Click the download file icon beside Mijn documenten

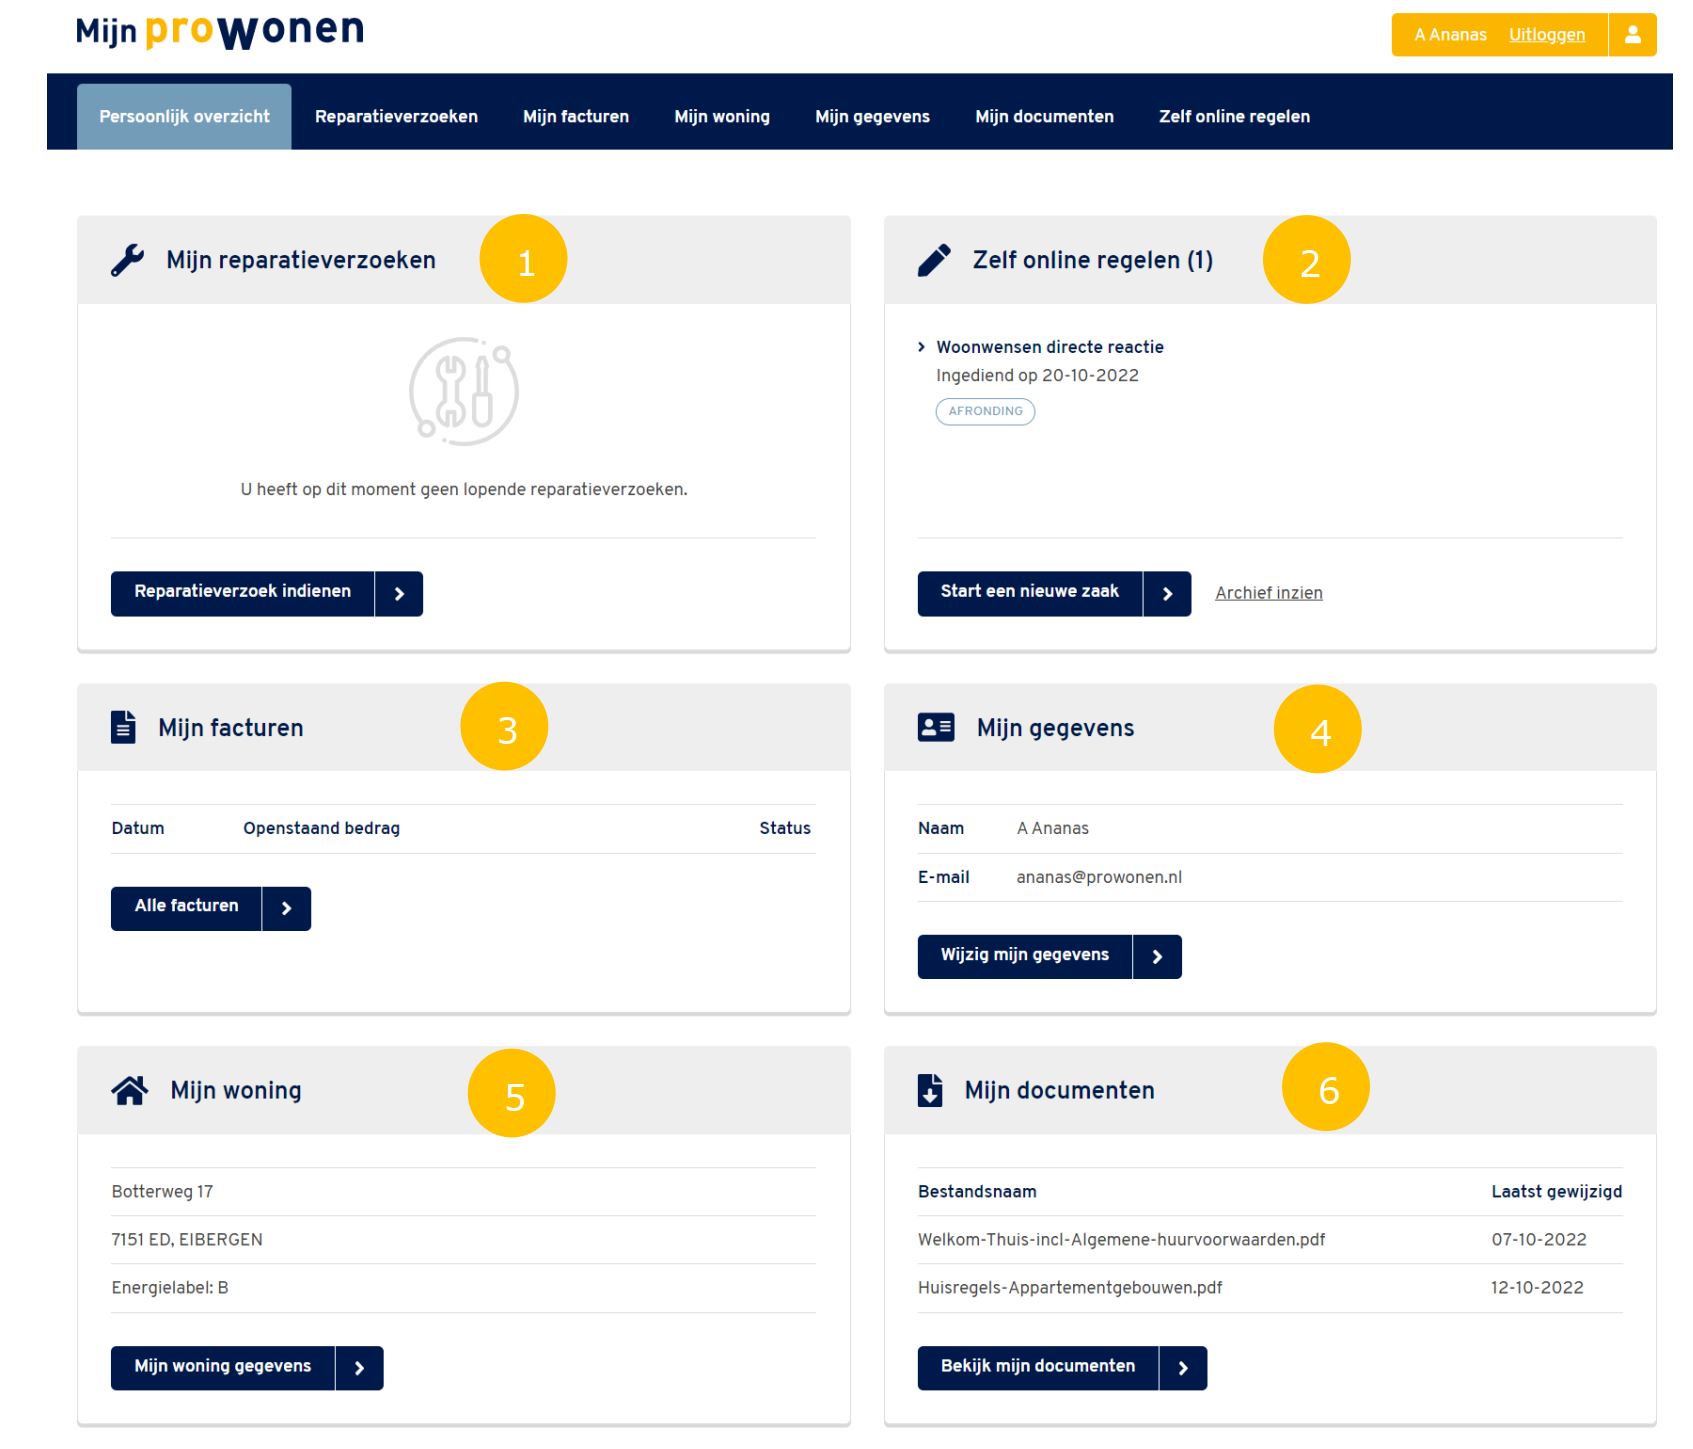(x=930, y=1090)
